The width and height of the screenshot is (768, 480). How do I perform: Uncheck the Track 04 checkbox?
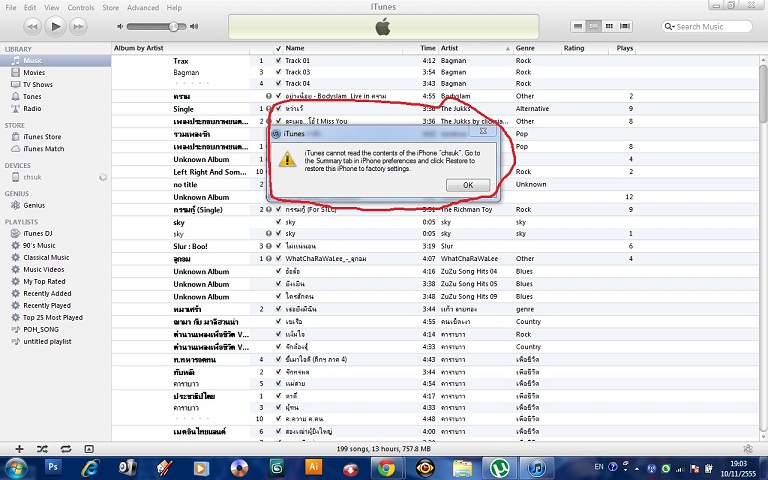point(278,83)
